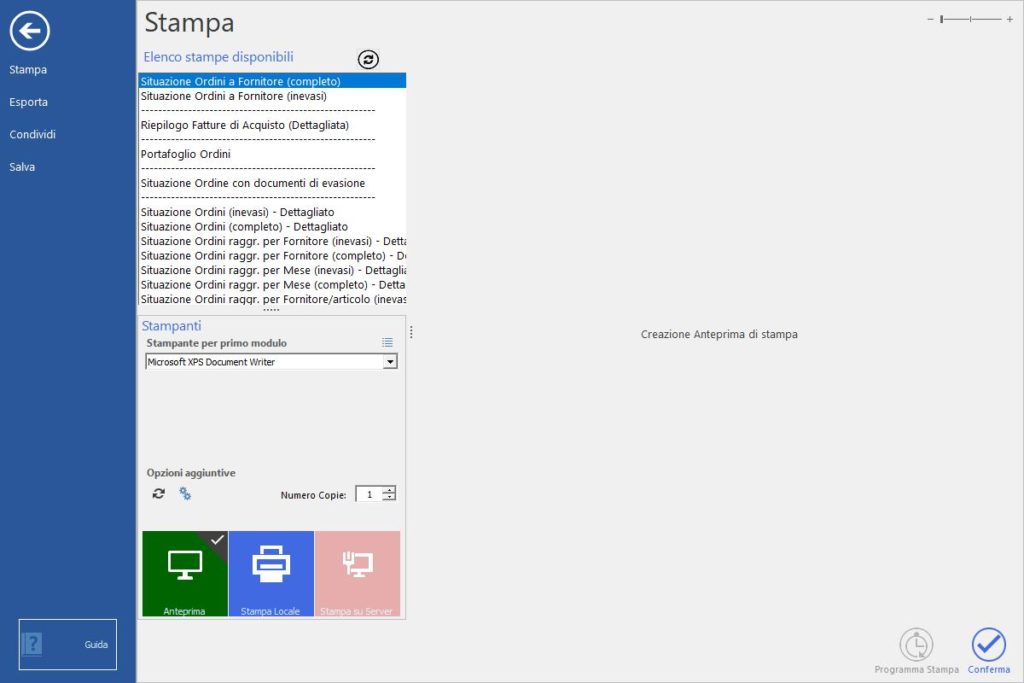1024x683 pixels.
Task: Select Riepilogo Fatture di Acquisto (Dettagliata)
Action: pyautogui.click(x=272, y=125)
